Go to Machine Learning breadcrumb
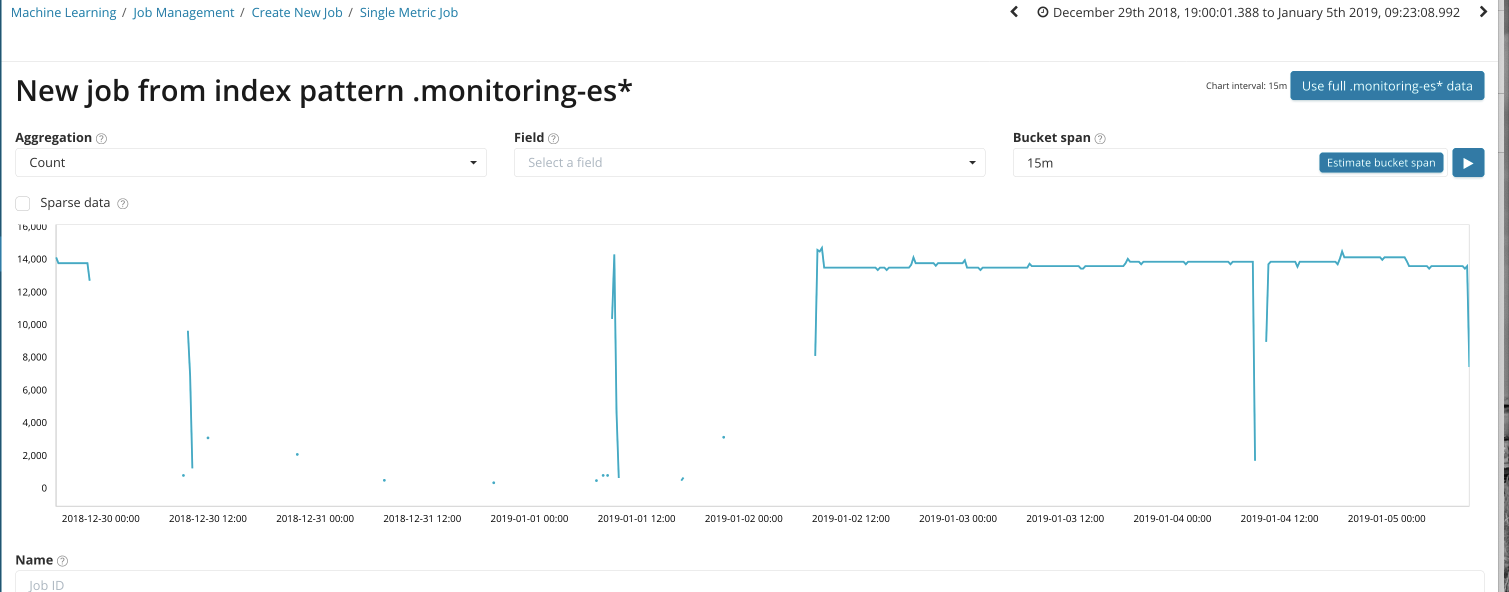1509x592 pixels. click(x=63, y=13)
